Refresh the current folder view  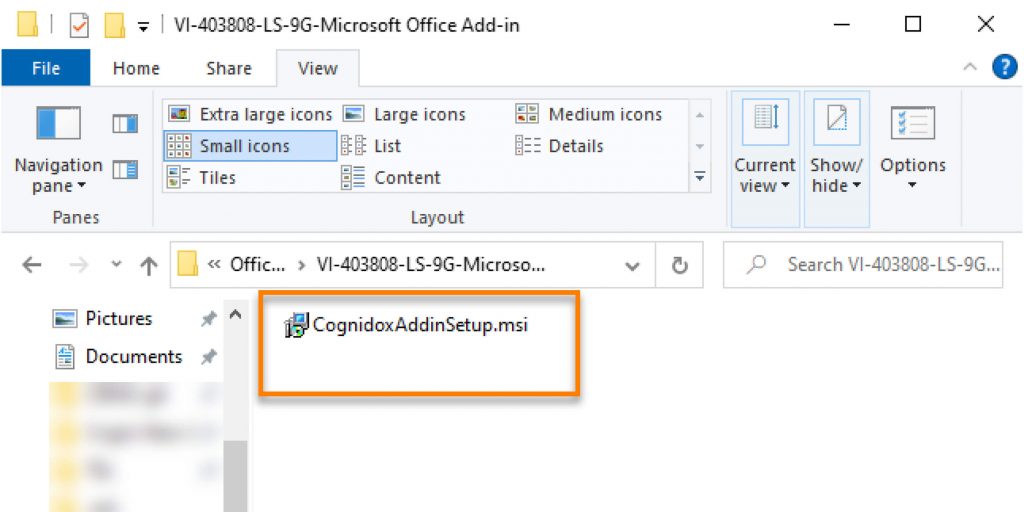(680, 265)
